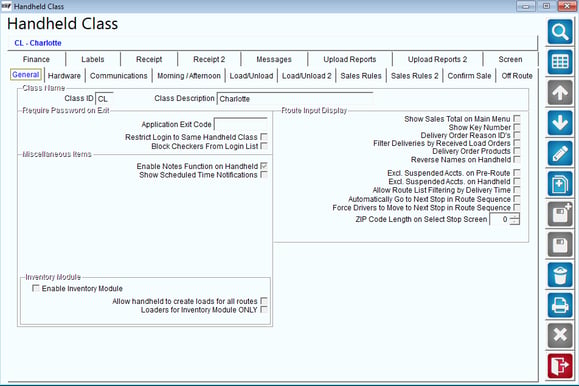Switch to the Sales Rules tab
The height and width of the screenshot is (386, 579).
(361, 76)
